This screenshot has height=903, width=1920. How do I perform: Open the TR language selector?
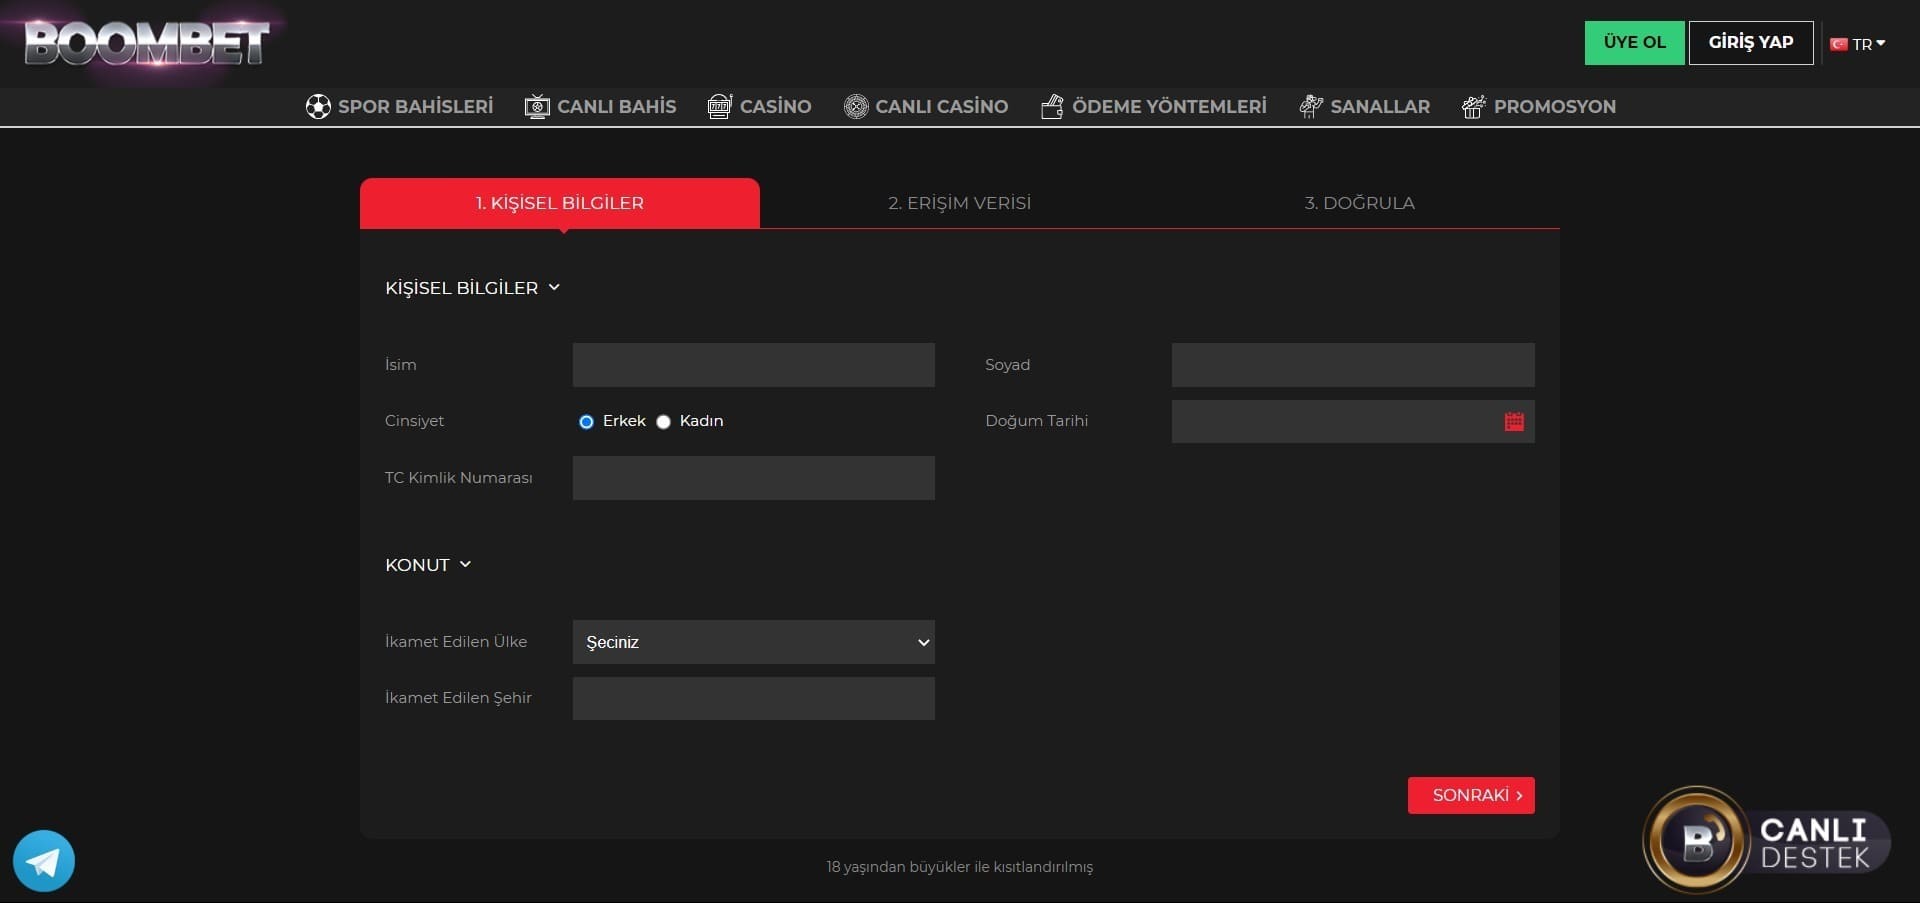[1859, 44]
